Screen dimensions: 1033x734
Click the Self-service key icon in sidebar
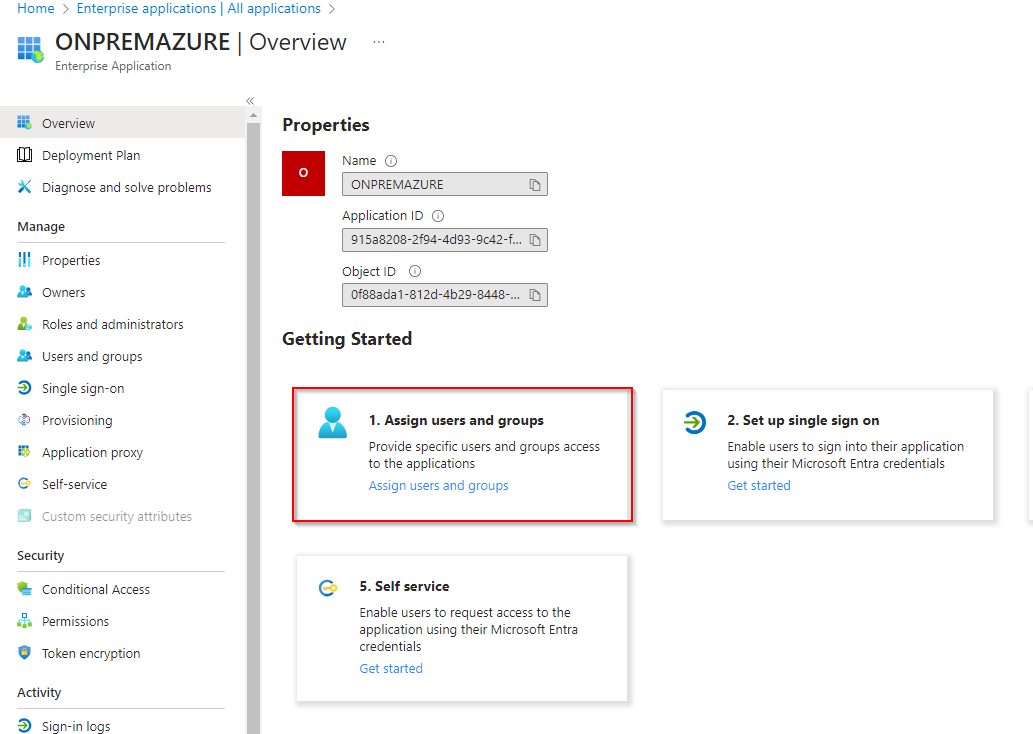coord(24,484)
